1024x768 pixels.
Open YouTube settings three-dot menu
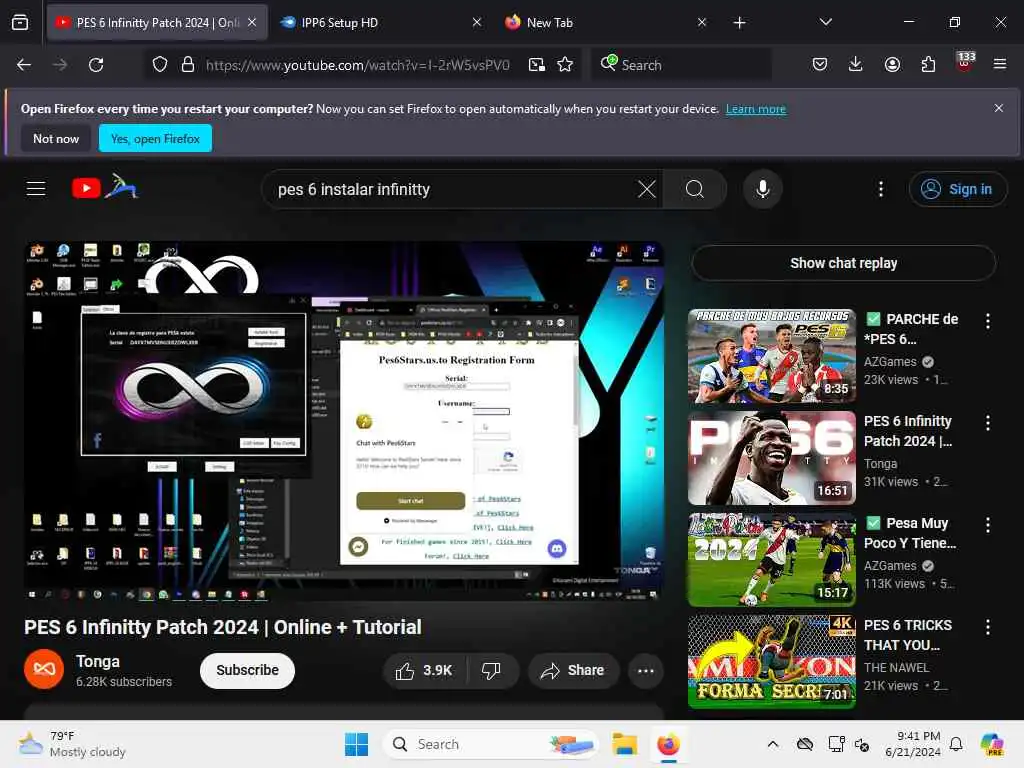(881, 189)
